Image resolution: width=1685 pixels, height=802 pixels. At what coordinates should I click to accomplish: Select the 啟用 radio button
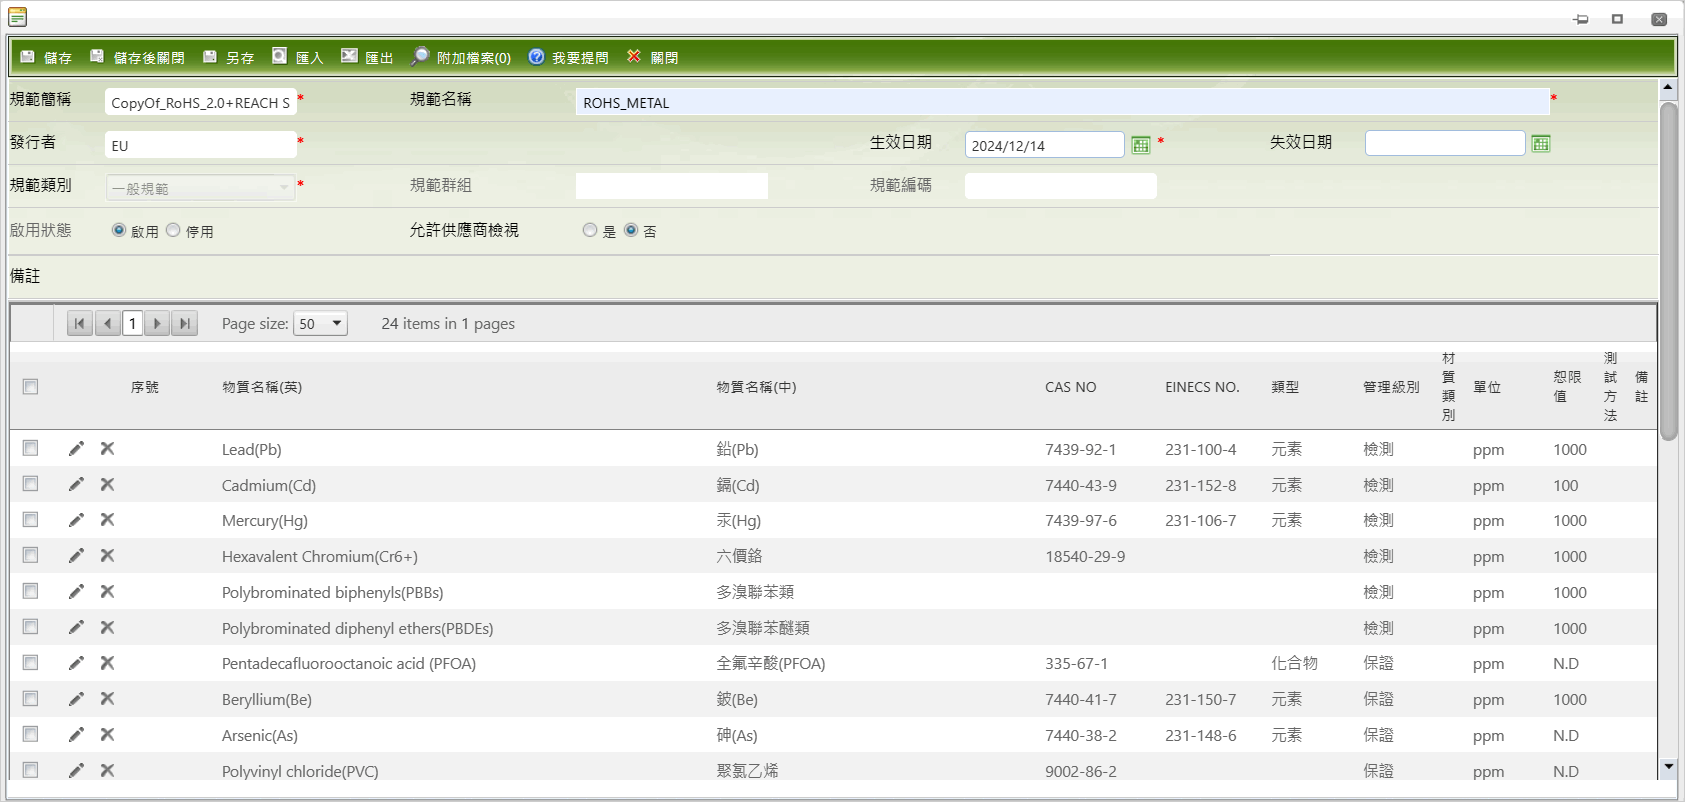(119, 230)
